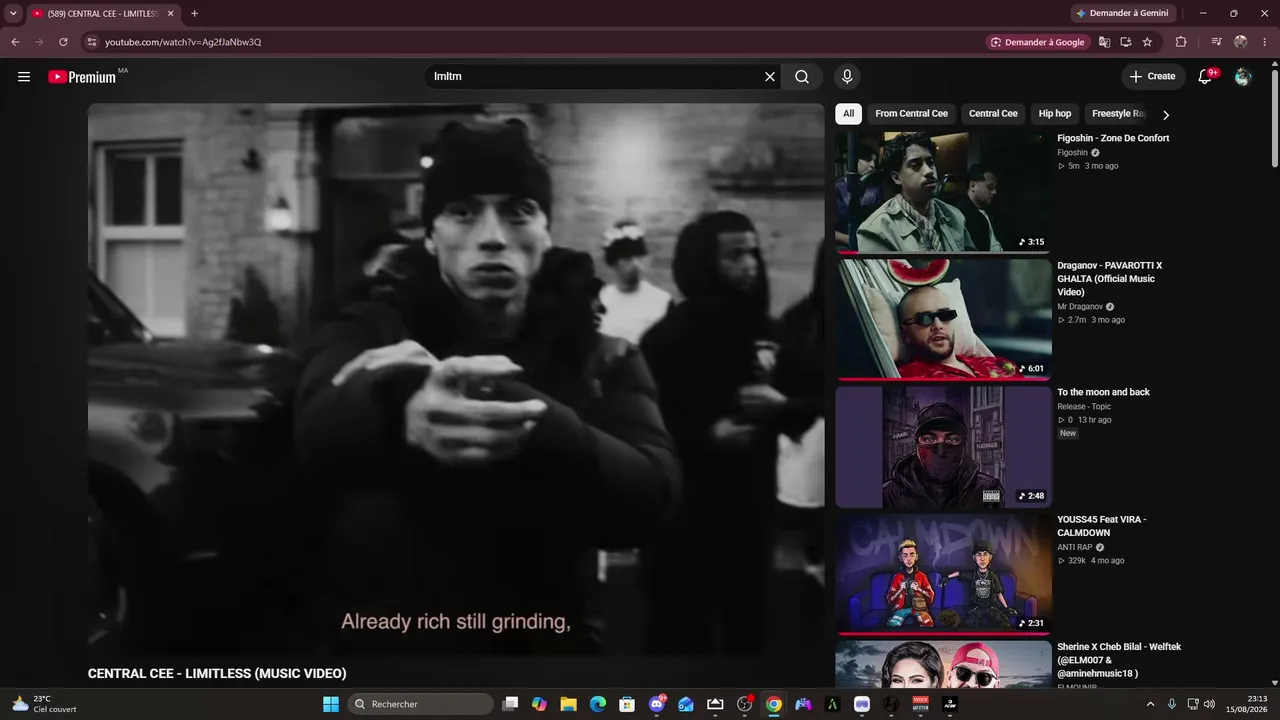Clear the YouTube search box text
Image resolution: width=1280 pixels, height=720 pixels.
(x=770, y=76)
